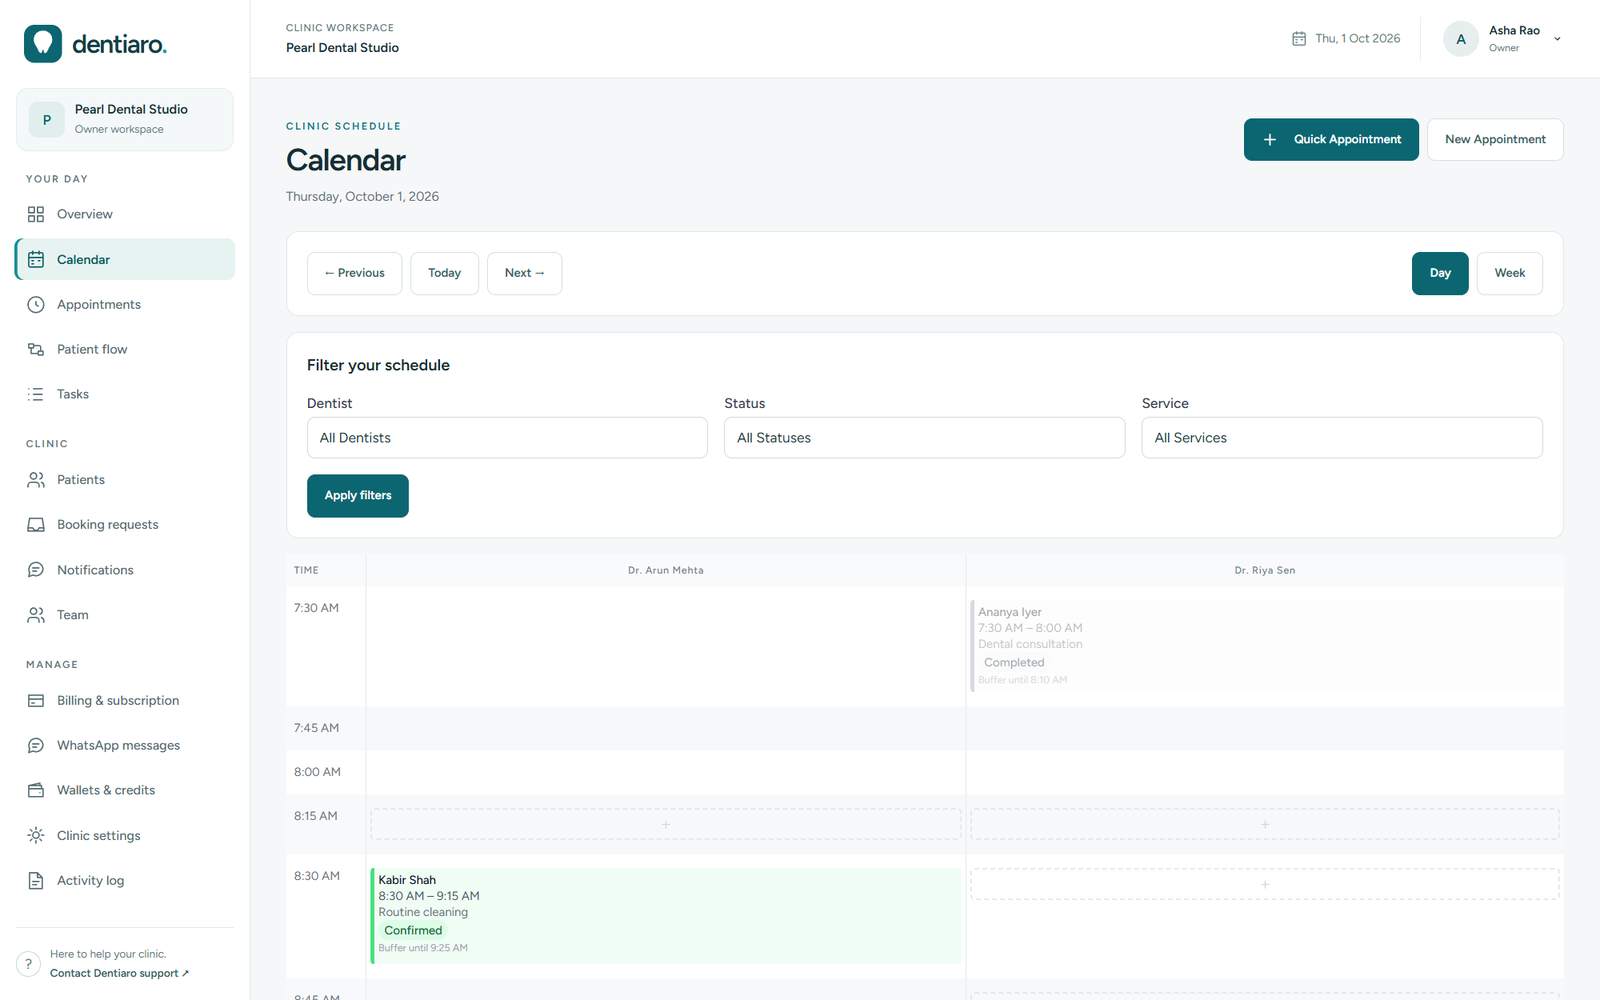Open the Asha Rao account dropdown chevron

(x=1557, y=39)
